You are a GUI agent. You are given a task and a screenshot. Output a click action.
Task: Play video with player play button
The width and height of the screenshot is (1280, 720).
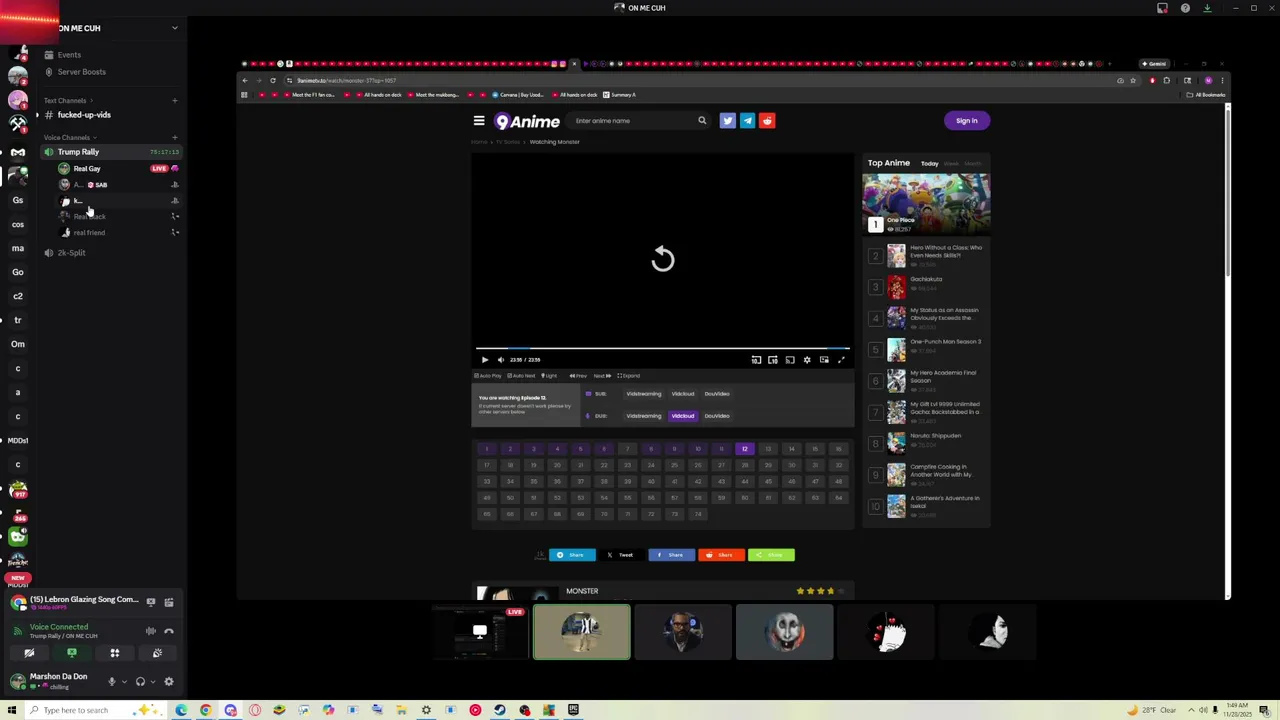(x=485, y=360)
